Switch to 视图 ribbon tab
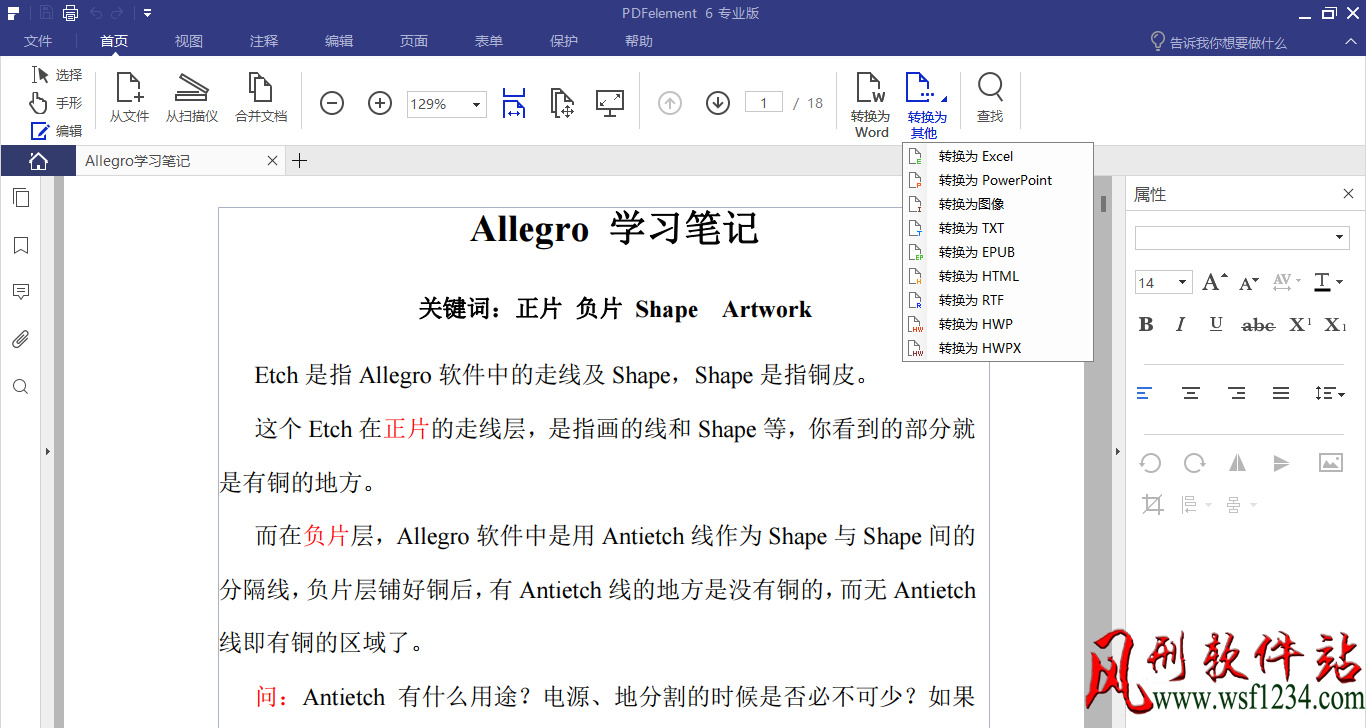Viewport: 1366px width, 728px height. 189,41
